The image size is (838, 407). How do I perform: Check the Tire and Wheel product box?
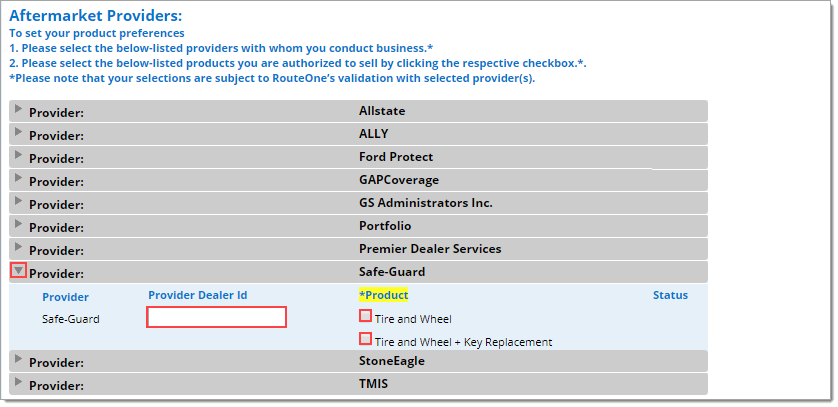click(366, 316)
